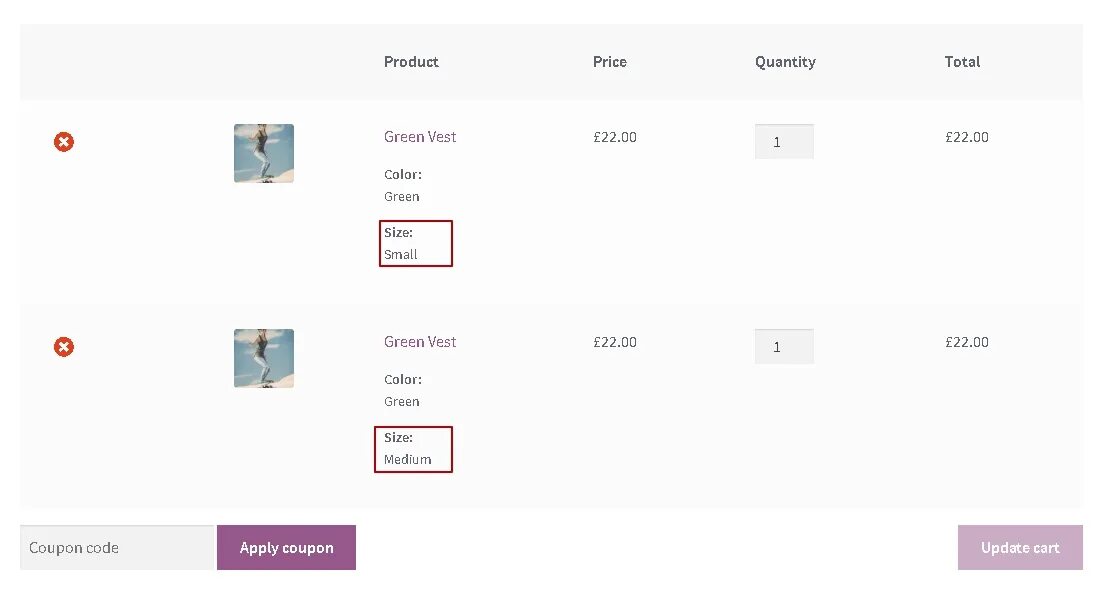The width and height of the screenshot is (1114, 599).
Task: Click the £22.00 row total of Medium vest
Action: click(967, 342)
